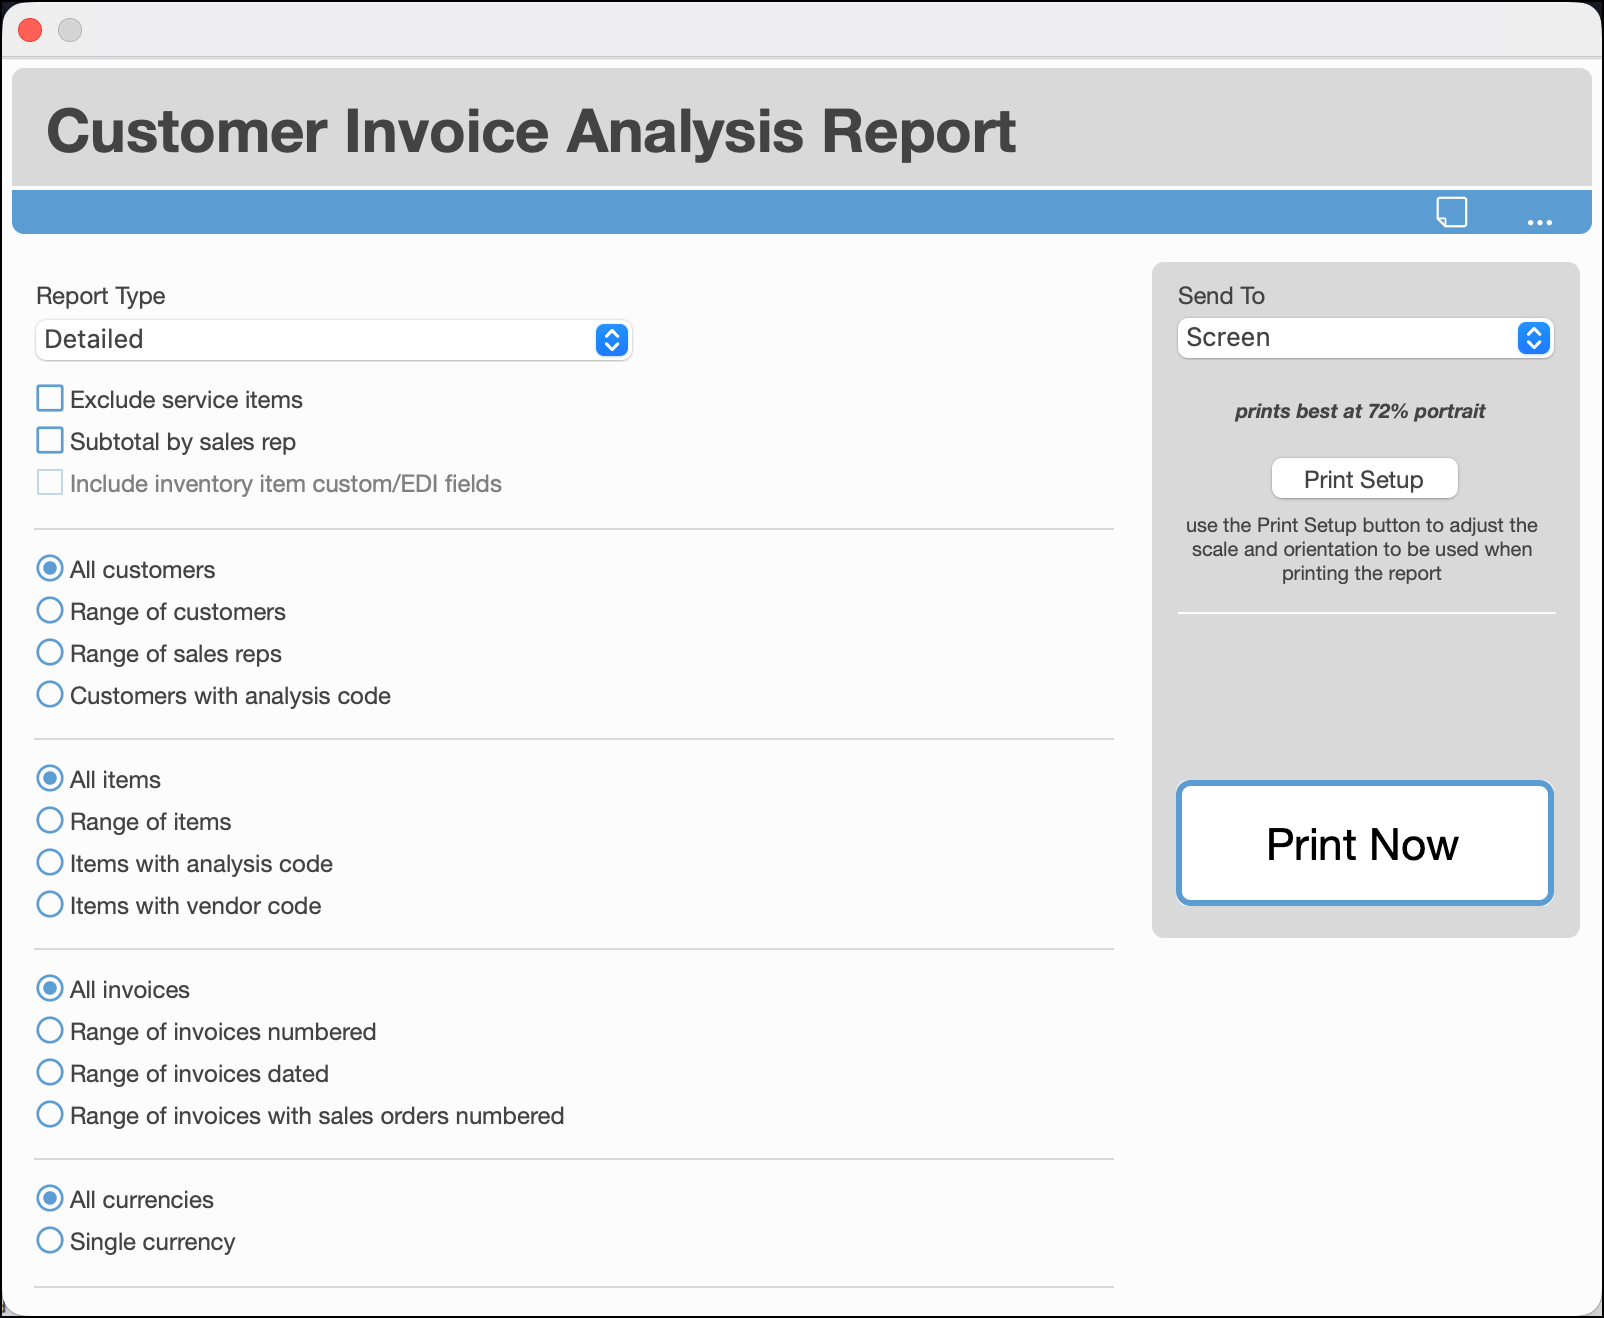The image size is (1604, 1318).
Task: Click the note icon in blue bar
Action: click(x=1451, y=212)
